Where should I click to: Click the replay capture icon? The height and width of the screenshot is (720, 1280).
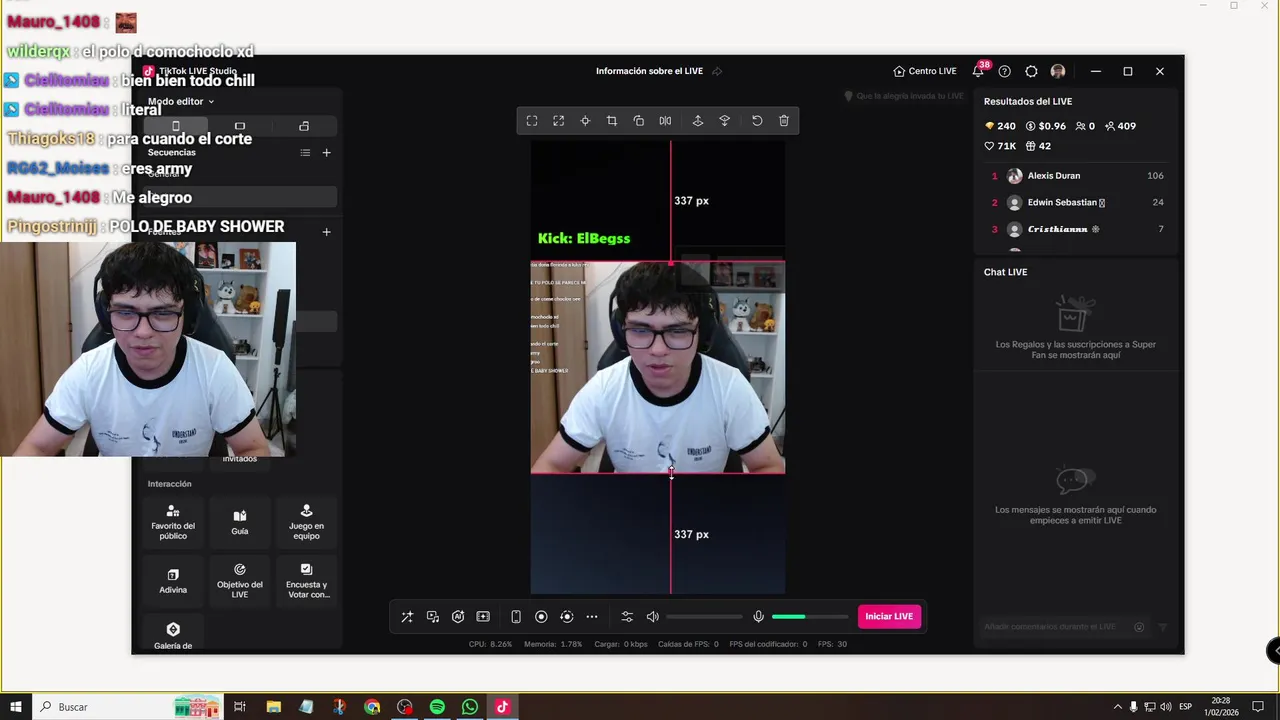pos(566,617)
